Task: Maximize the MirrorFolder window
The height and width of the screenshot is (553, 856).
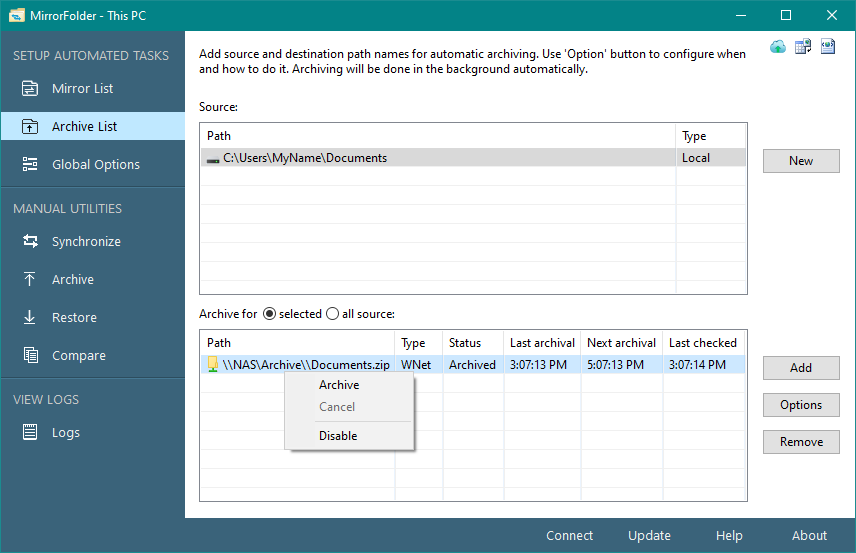Action: coord(786,15)
